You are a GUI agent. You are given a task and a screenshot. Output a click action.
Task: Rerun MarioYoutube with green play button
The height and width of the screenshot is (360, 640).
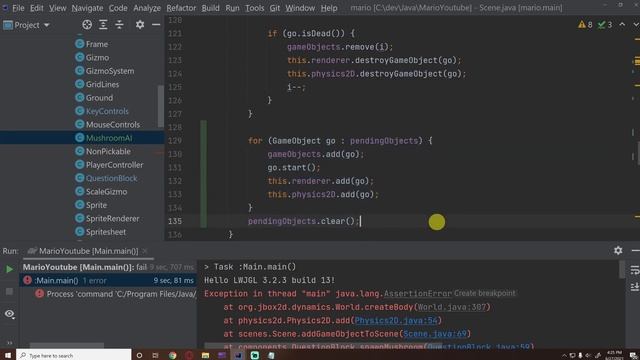[9, 269]
